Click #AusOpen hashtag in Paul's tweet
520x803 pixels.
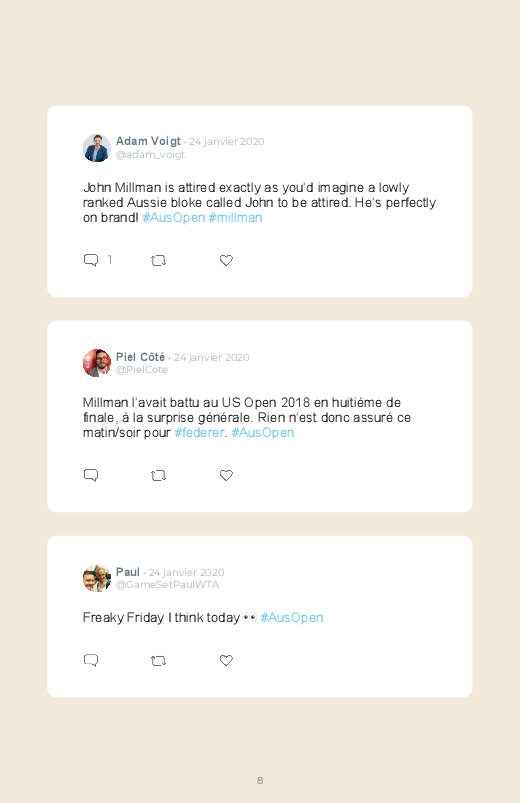292,618
